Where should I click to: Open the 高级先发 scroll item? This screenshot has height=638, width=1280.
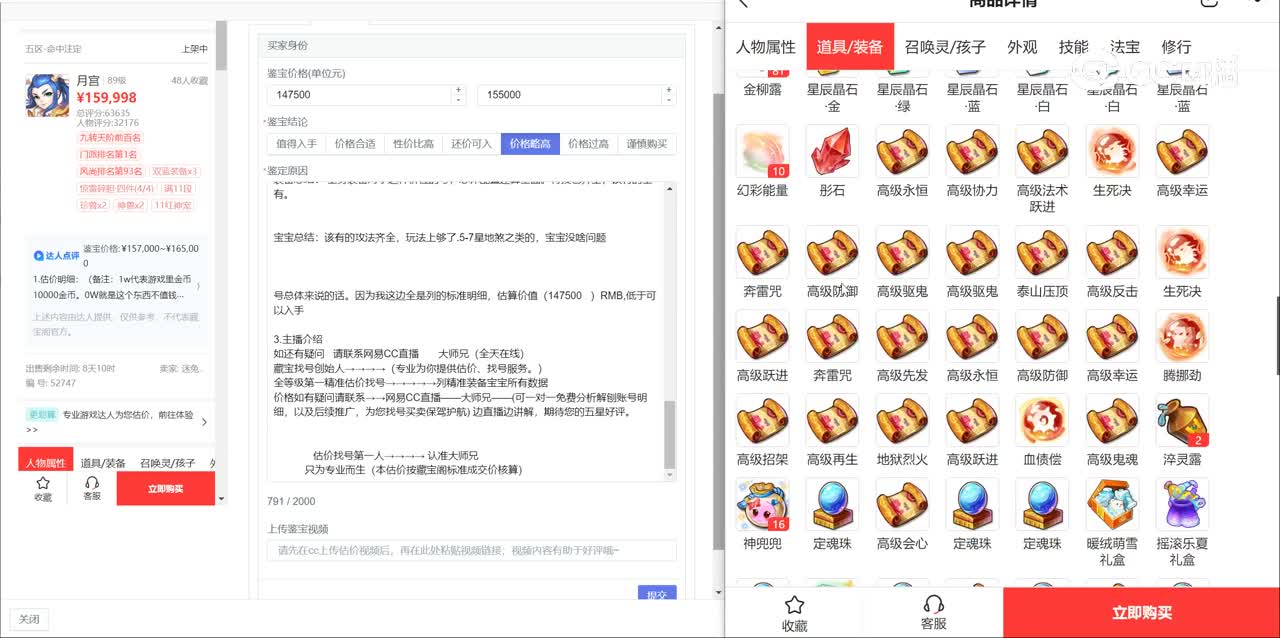[x=902, y=336]
